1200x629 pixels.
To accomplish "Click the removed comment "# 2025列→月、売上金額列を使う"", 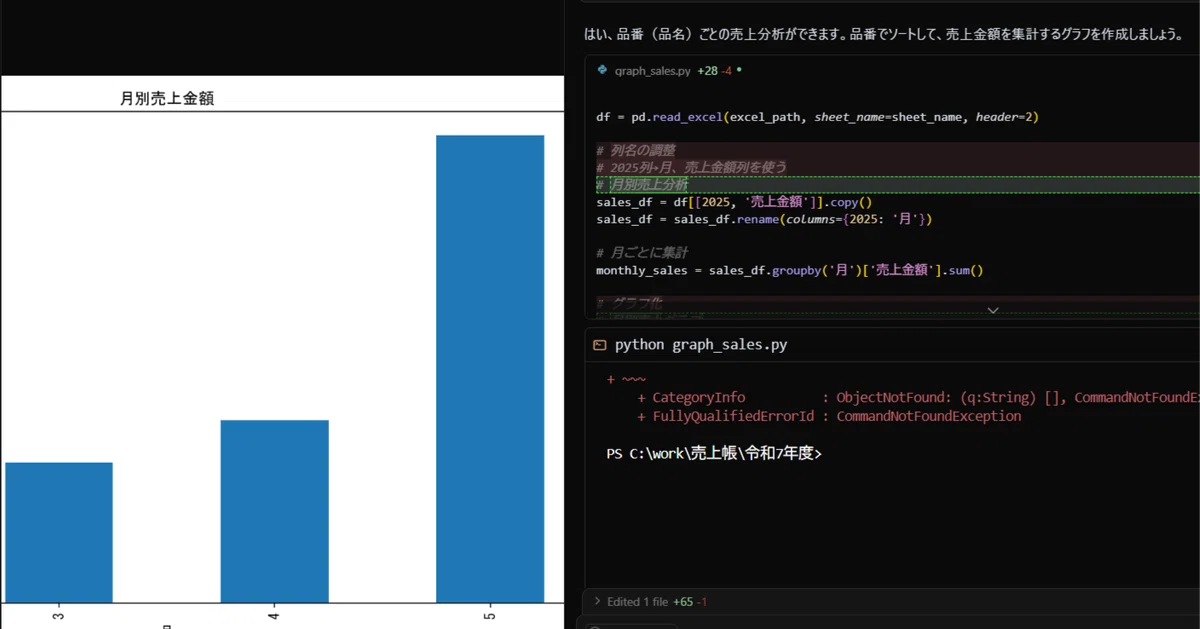I will tap(691, 167).
